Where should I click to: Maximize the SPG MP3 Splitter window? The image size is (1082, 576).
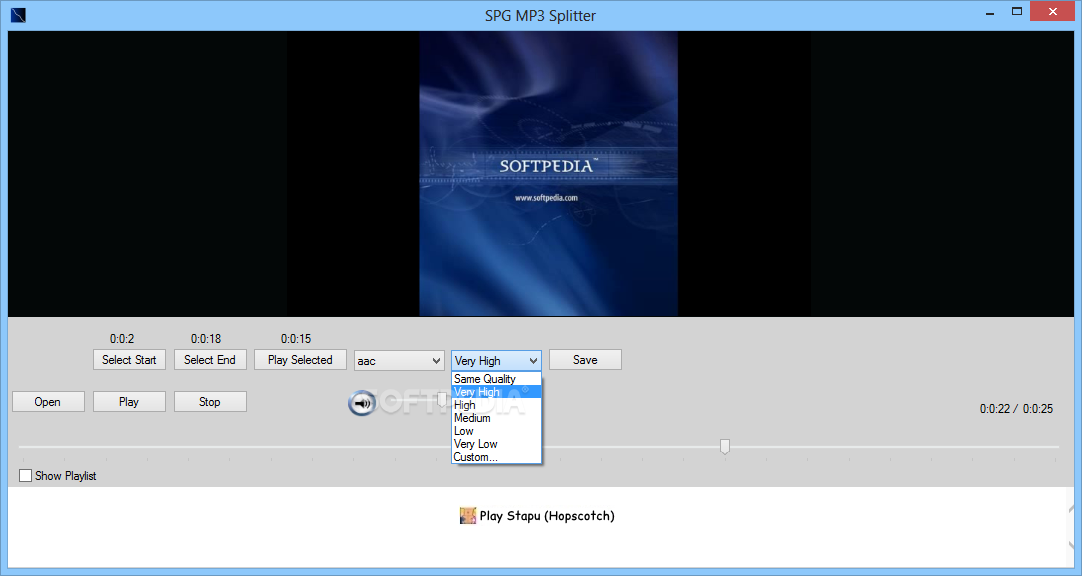point(1016,12)
